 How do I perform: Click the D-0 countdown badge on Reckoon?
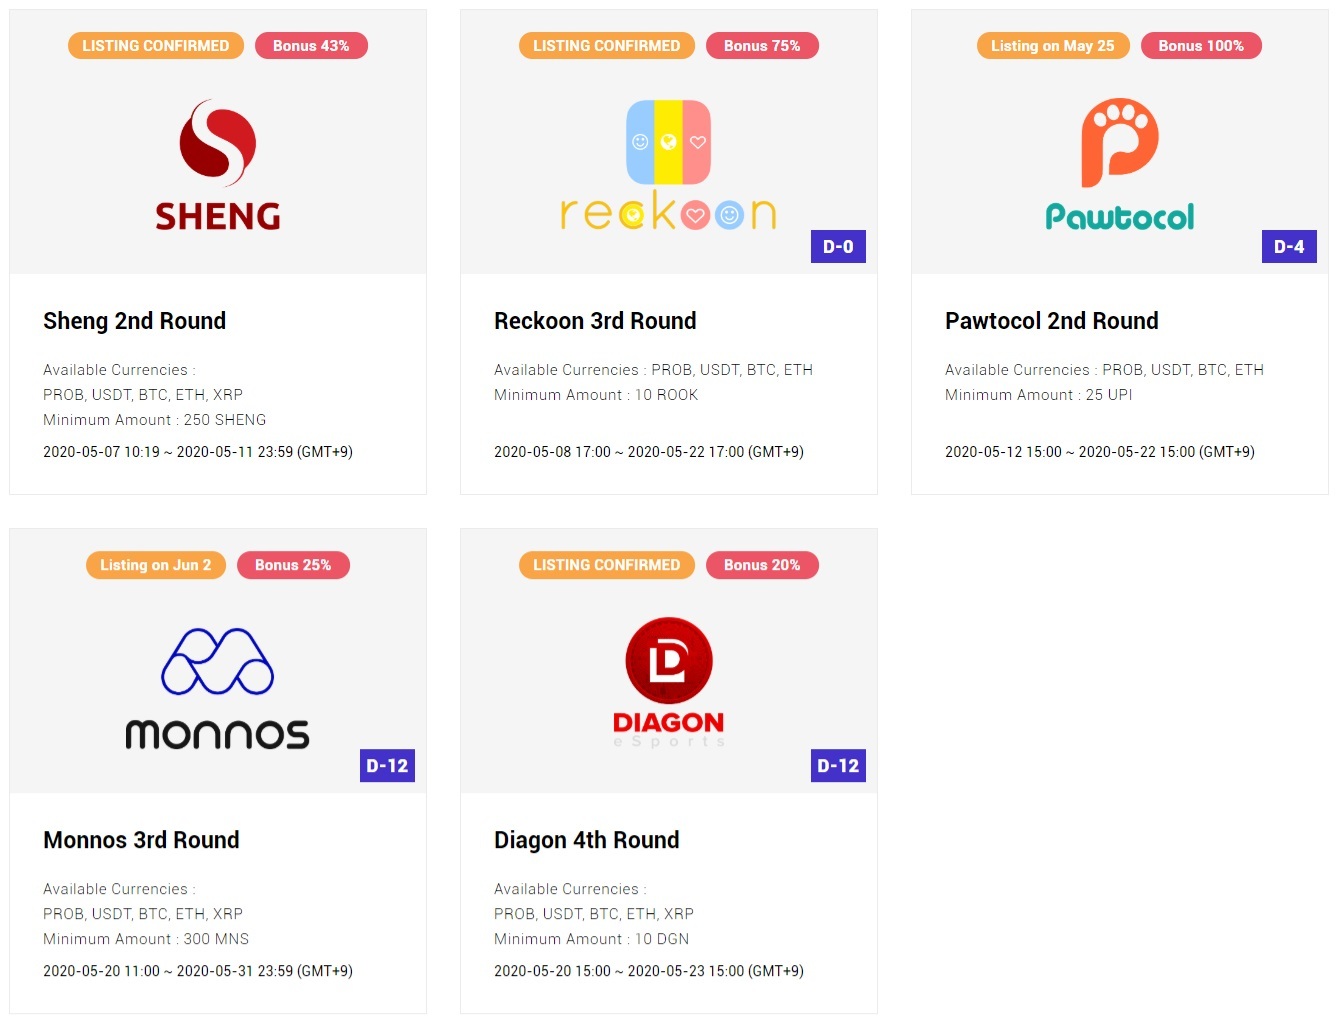tap(838, 247)
